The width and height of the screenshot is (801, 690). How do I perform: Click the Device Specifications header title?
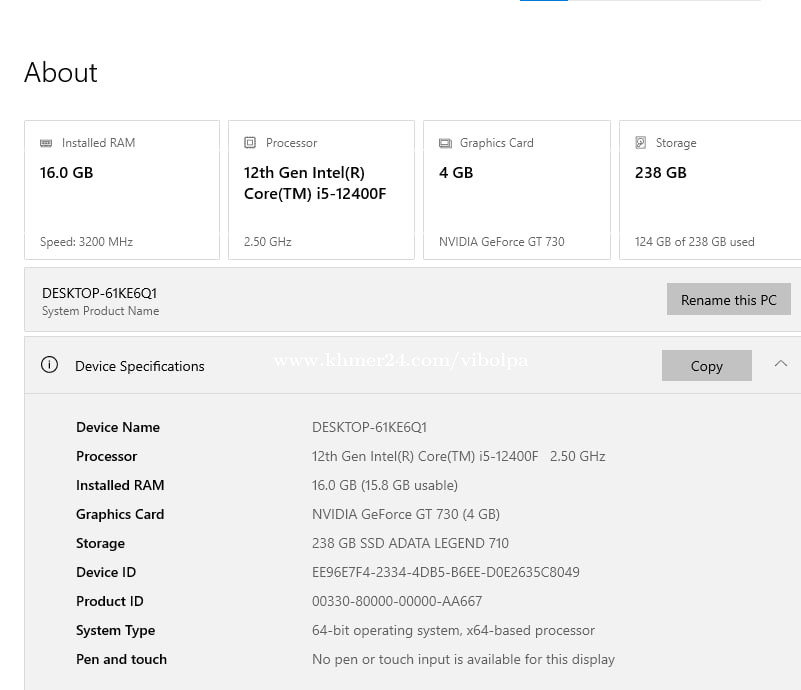pos(139,366)
